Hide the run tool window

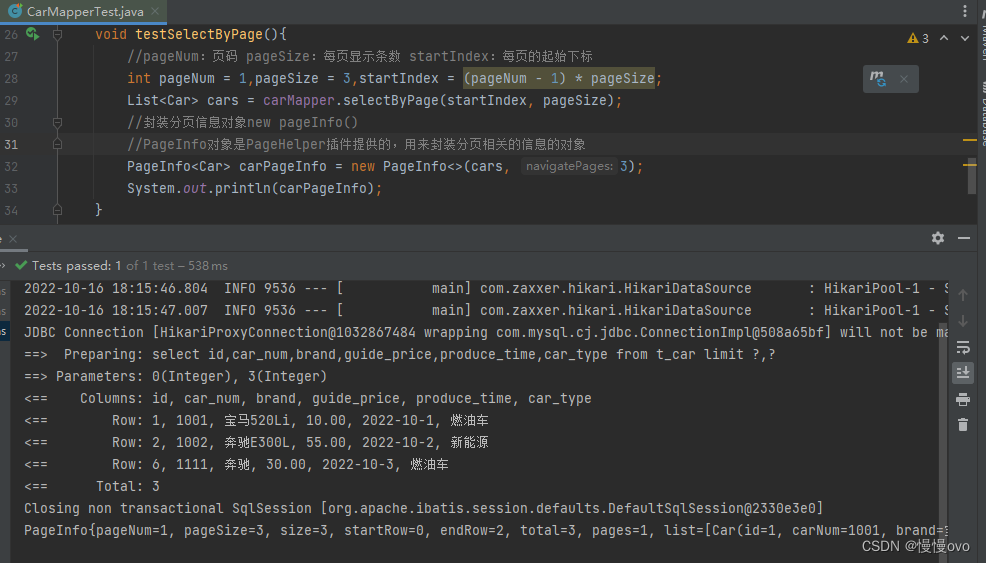[x=964, y=238]
